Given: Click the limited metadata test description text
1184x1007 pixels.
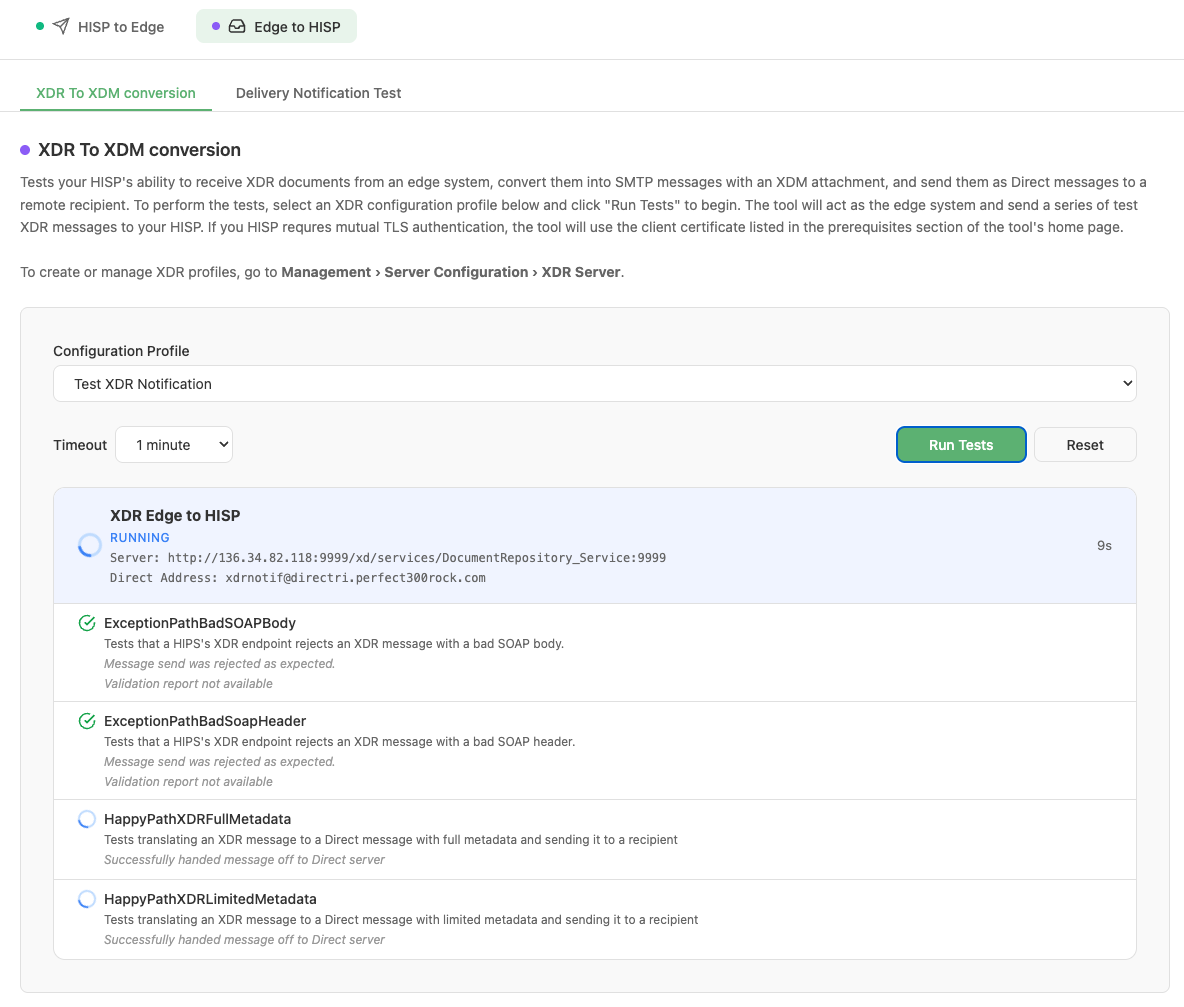Looking at the screenshot, I should coord(401,919).
